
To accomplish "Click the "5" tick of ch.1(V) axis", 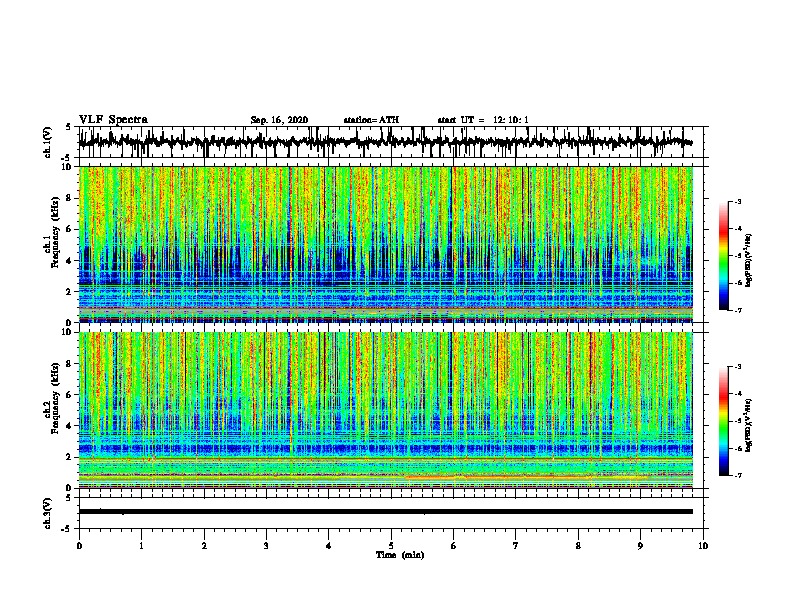I will point(68,127).
